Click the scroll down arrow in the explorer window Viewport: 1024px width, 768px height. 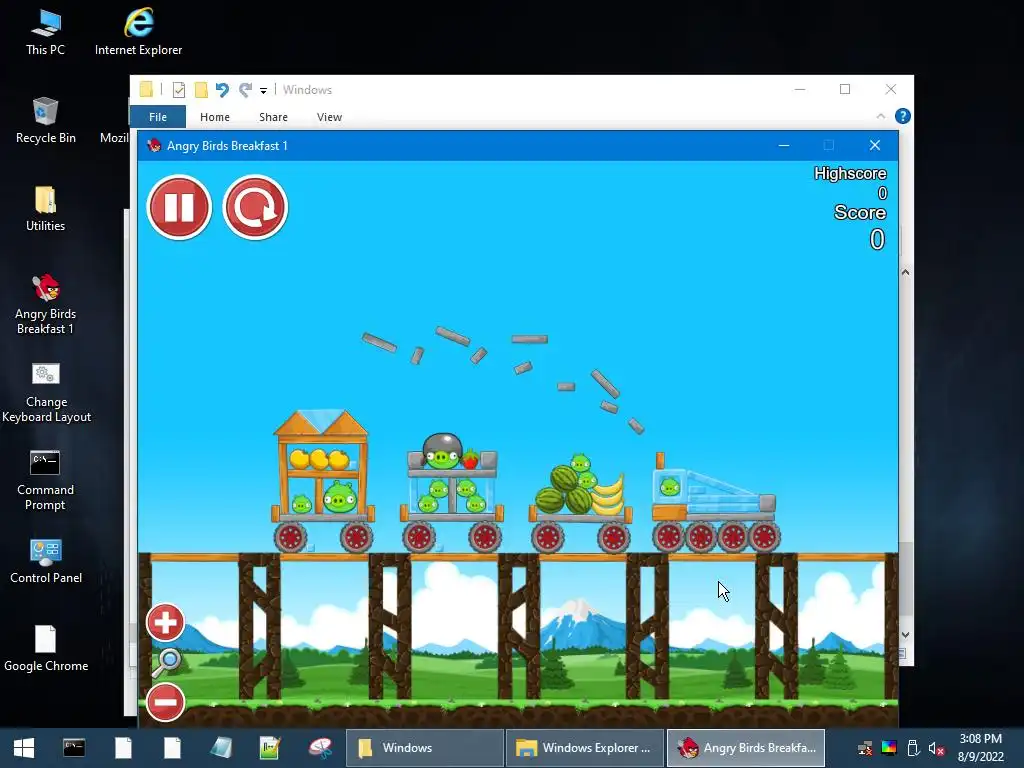pyautogui.click(x=906, y=635)
